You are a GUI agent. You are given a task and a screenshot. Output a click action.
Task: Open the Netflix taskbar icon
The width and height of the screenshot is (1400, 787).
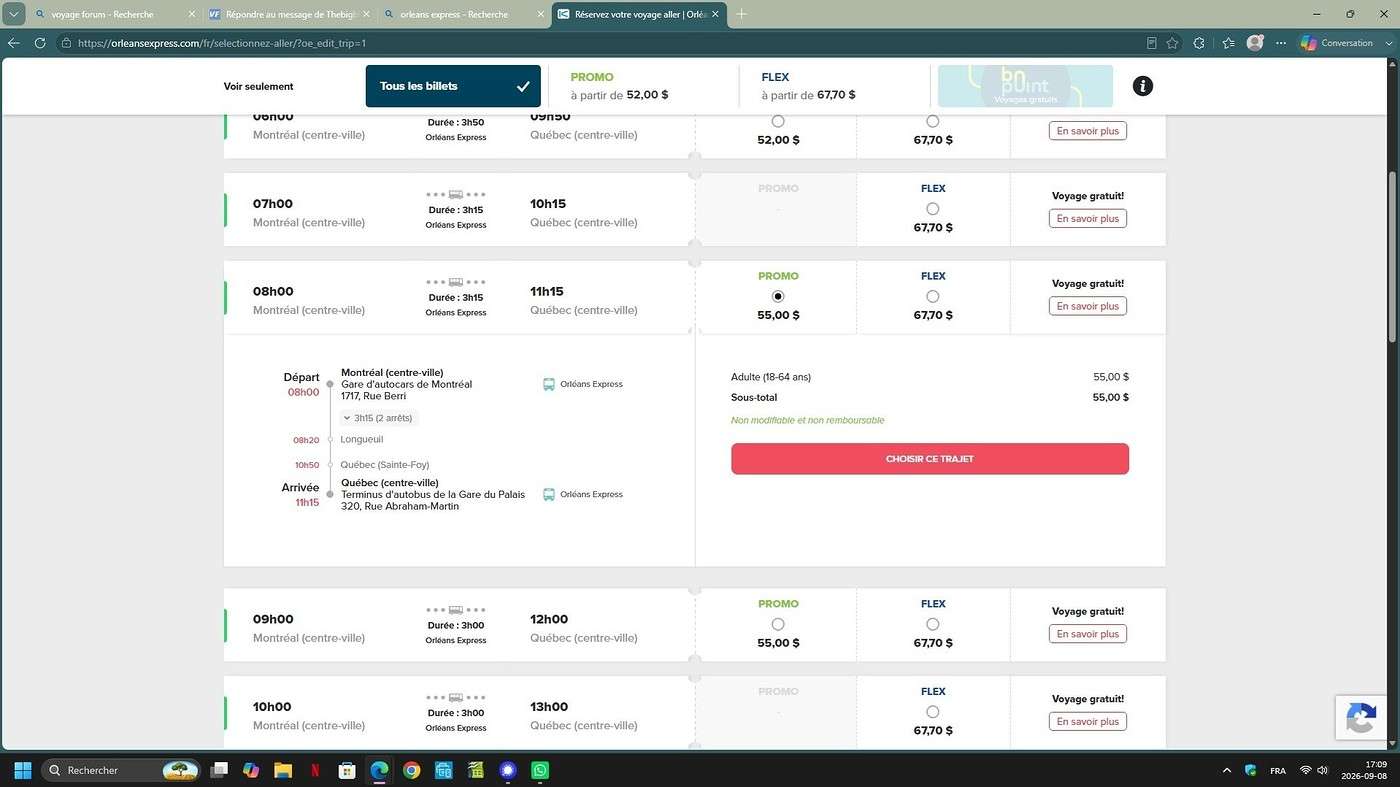pos(315,770)
